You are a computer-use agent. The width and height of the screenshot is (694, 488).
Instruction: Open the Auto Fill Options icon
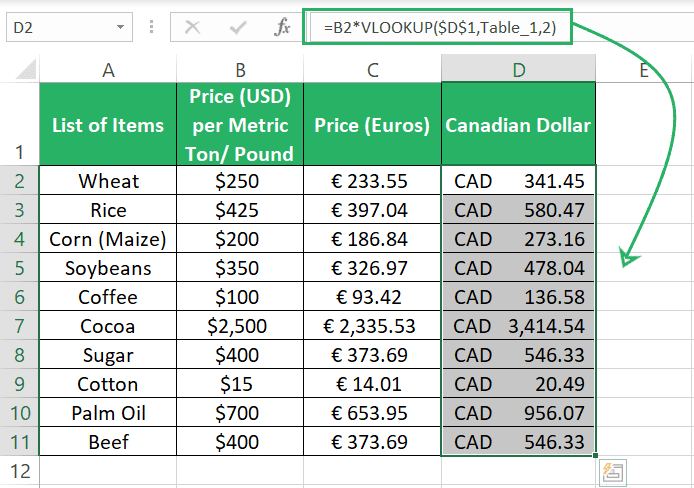[613, 473]
